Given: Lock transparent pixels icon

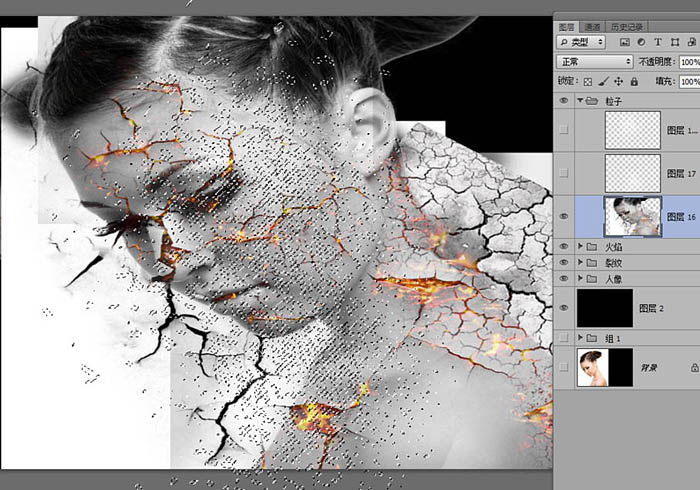Looking at the screenshot, I should click(588, 82).
